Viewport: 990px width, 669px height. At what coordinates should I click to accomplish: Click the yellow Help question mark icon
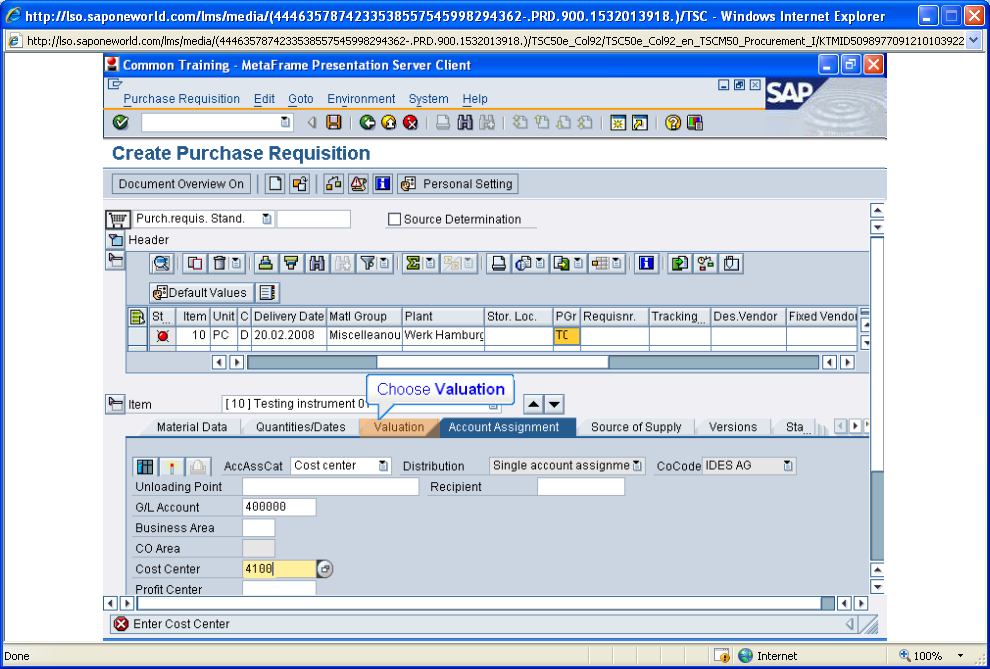(x=673, y=122)
